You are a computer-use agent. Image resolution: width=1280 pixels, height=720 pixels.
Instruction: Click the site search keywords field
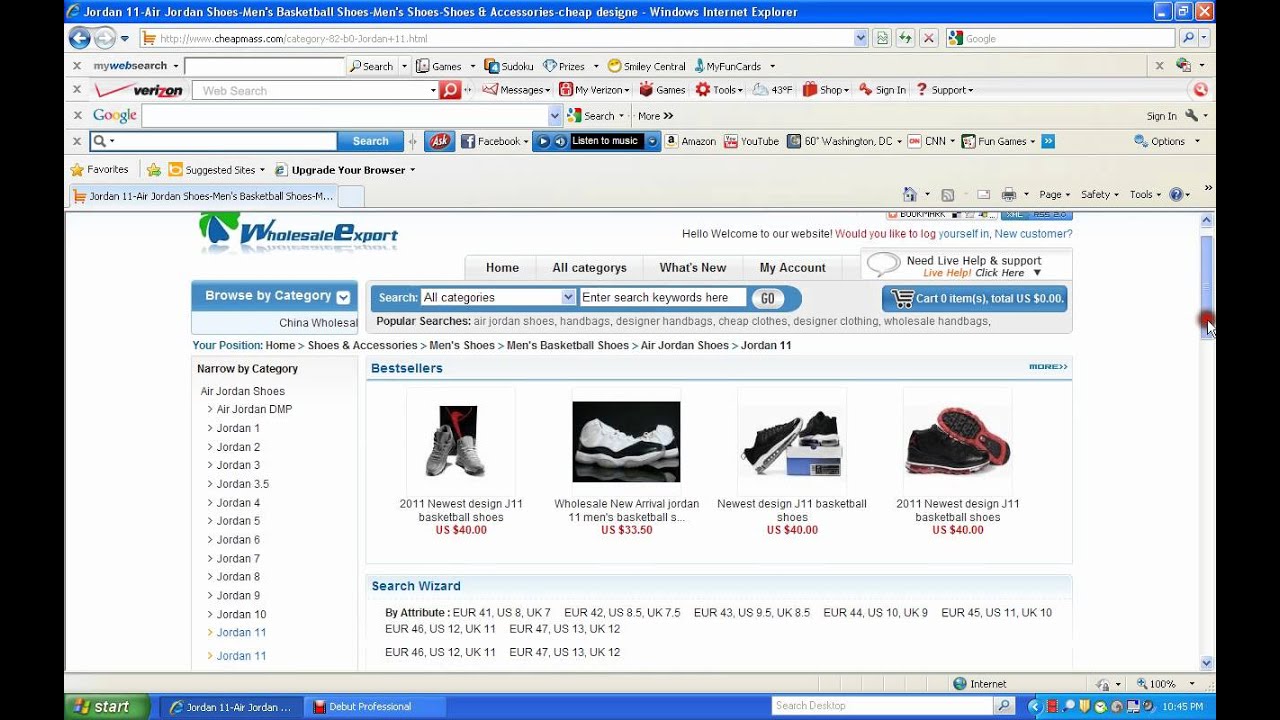(662, 297)
